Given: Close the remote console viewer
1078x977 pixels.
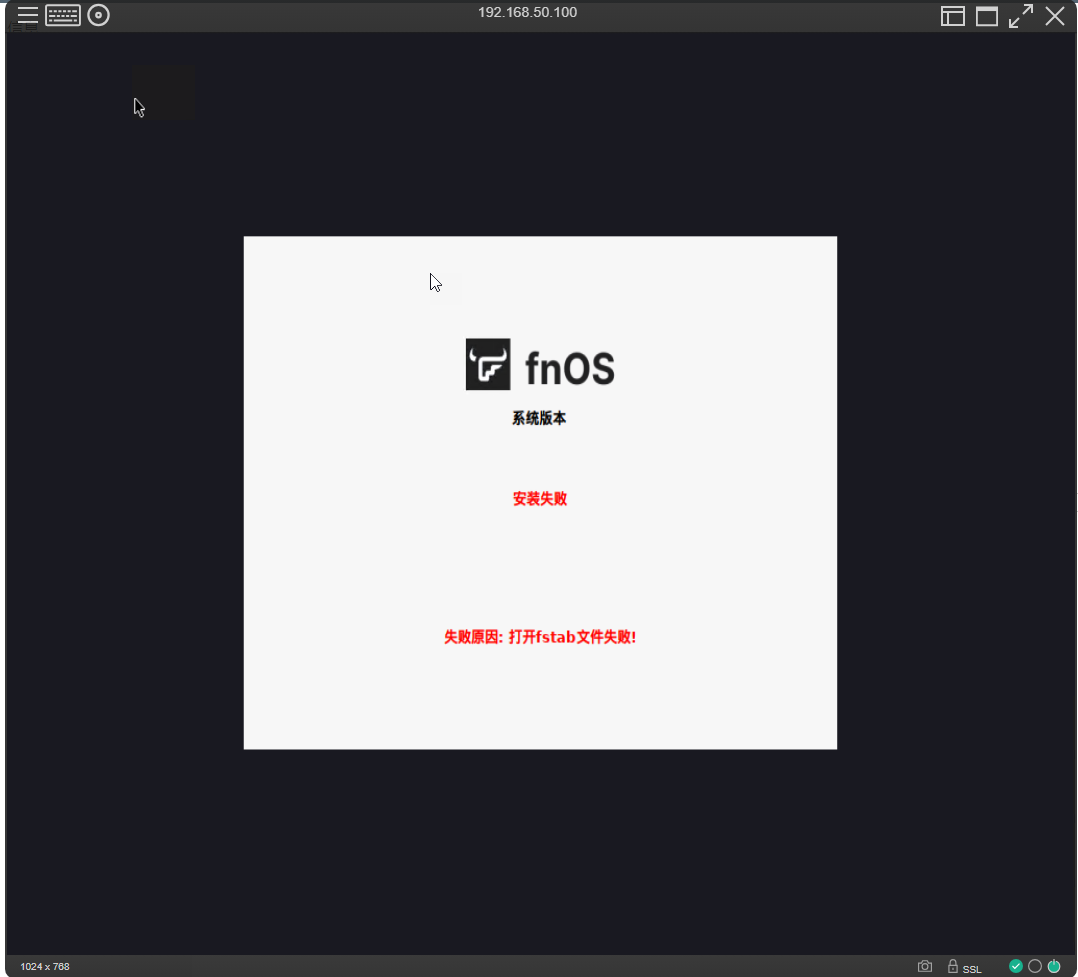Looking at the screenshot, I should coord(1055,16).
